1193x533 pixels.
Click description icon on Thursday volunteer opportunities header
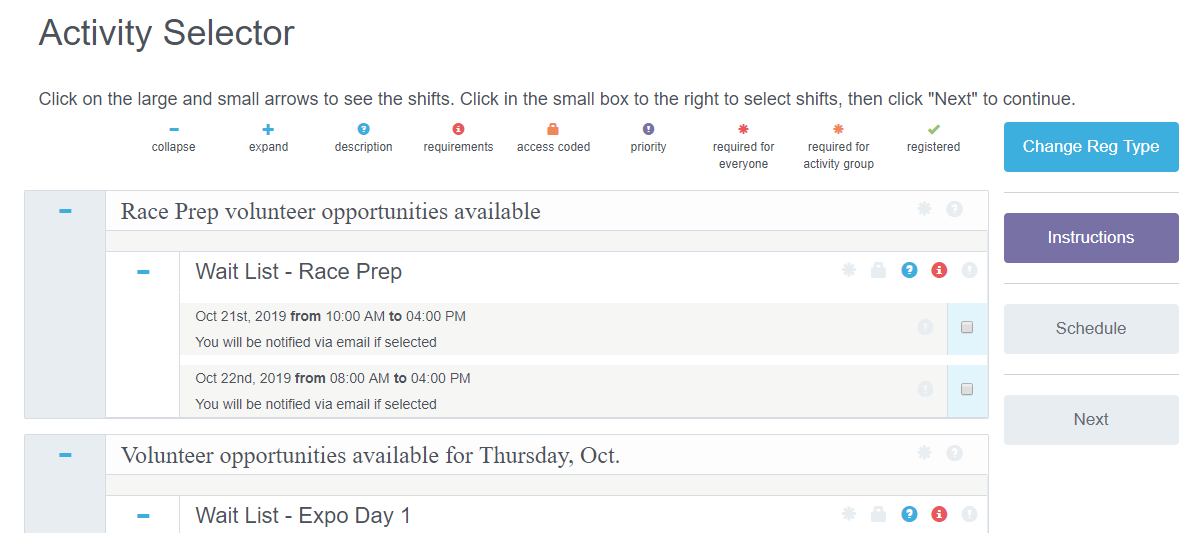tap(954, 453)
